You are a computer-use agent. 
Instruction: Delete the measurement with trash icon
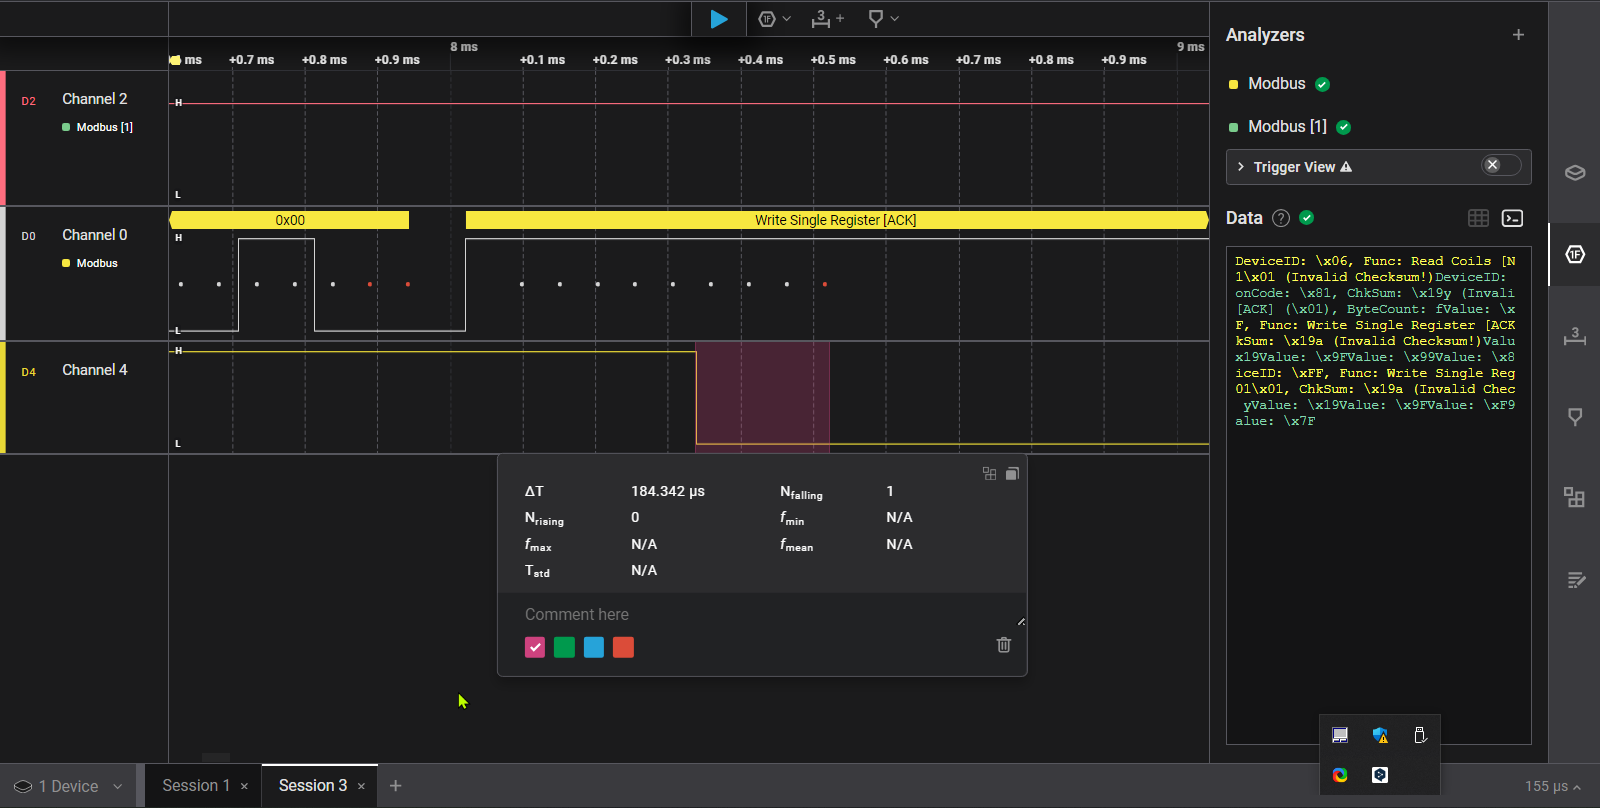click(1004, 645)
